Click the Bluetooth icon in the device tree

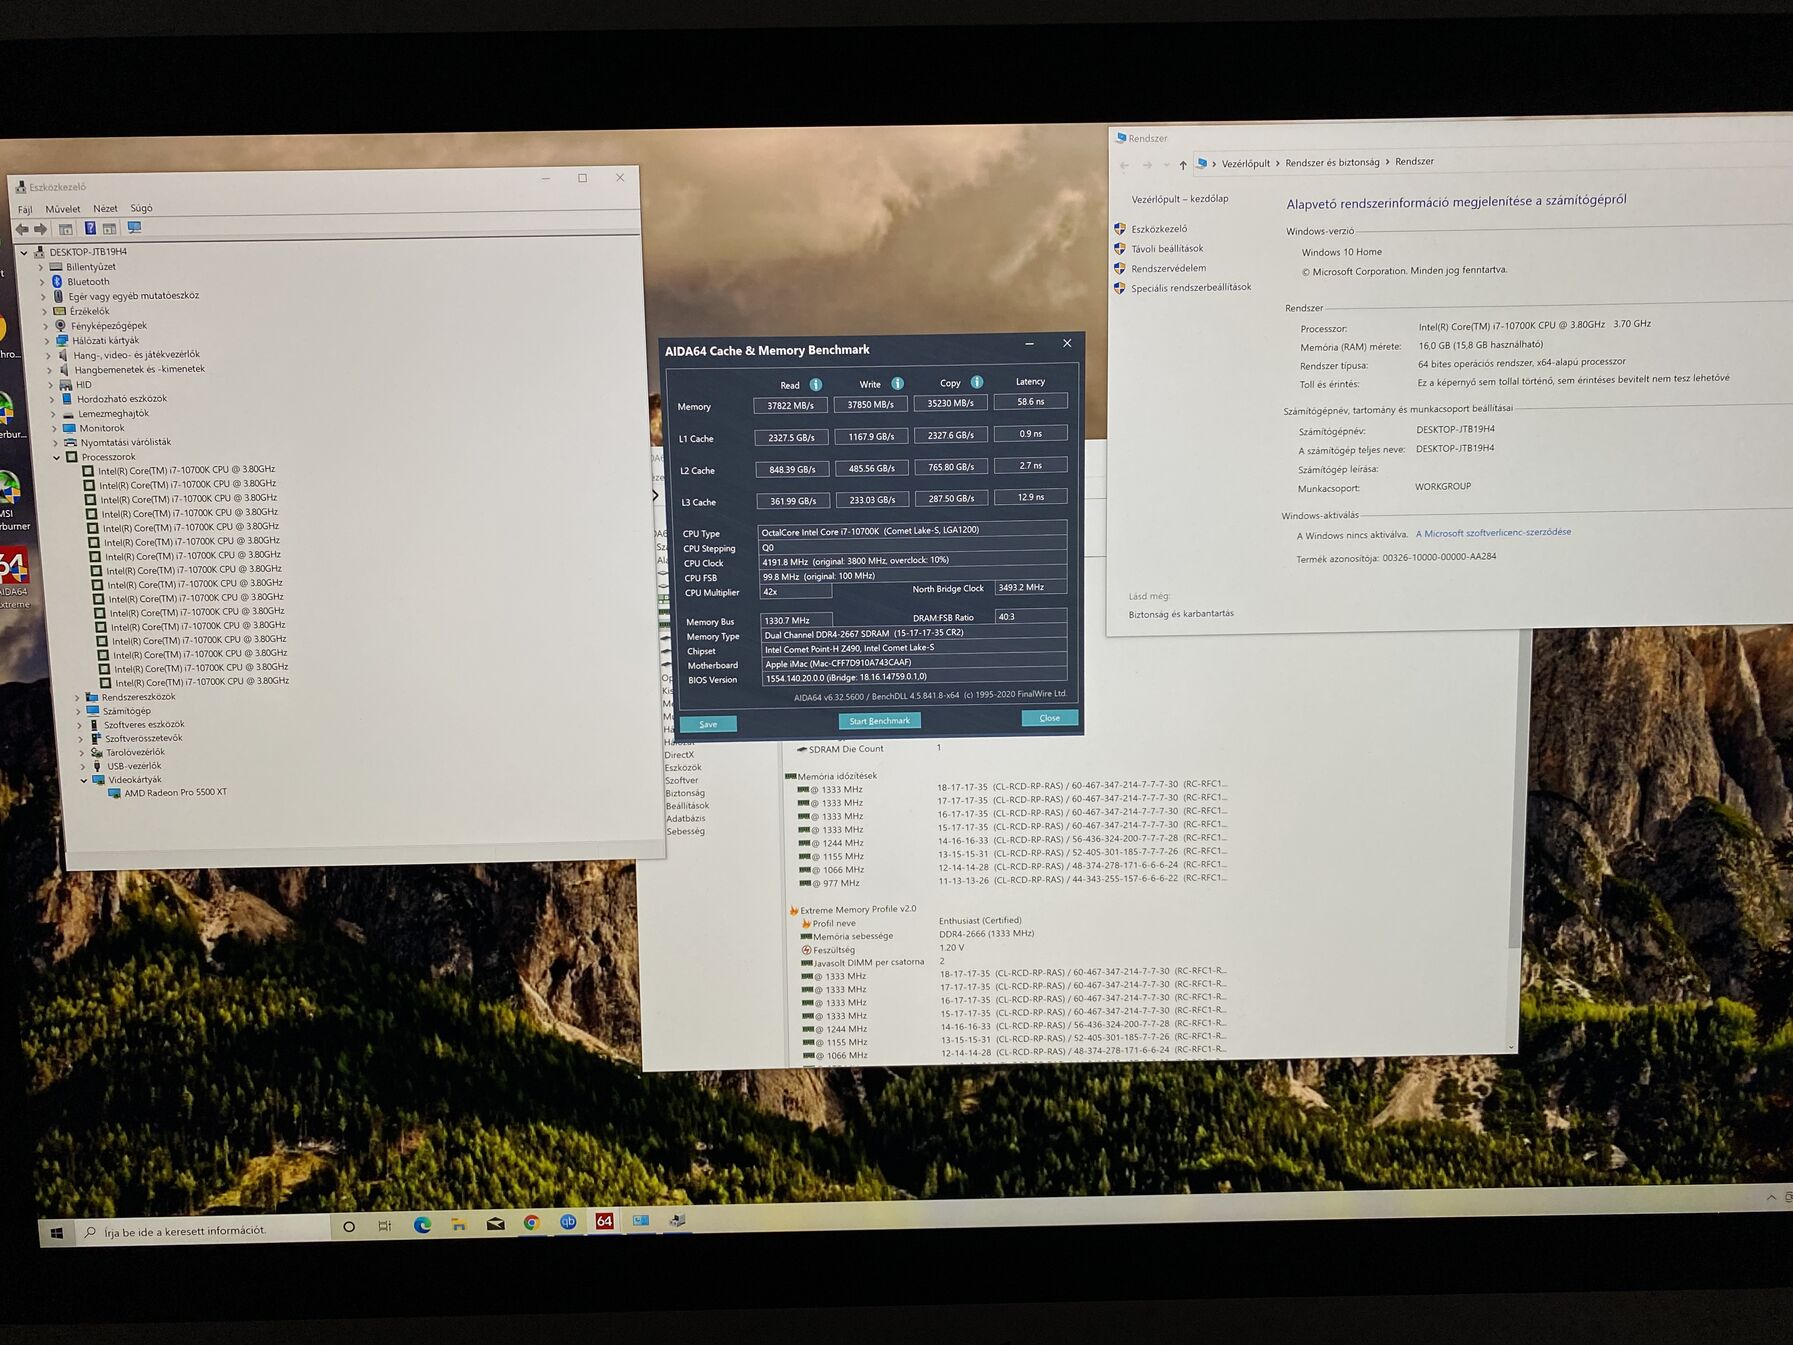[57, 282]
